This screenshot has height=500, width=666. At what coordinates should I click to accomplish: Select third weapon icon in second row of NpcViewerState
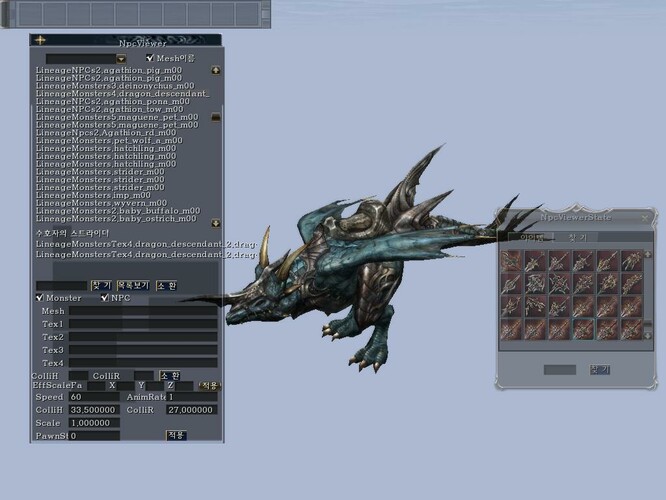point(559,283)
